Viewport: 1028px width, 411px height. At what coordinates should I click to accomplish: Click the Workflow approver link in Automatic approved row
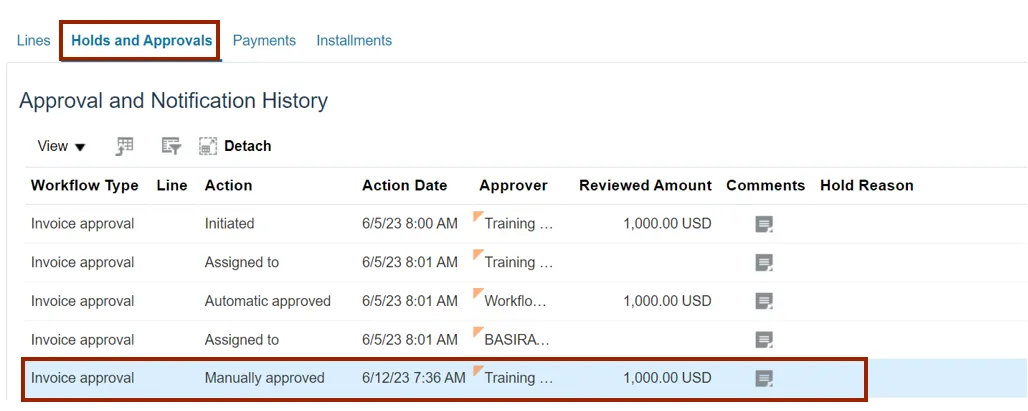[518, 301]
